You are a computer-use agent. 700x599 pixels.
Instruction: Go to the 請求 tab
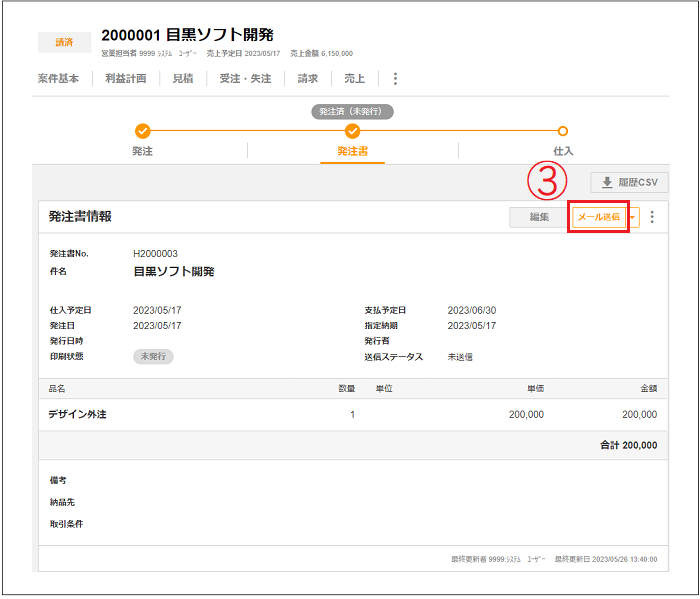click(308, 79)
